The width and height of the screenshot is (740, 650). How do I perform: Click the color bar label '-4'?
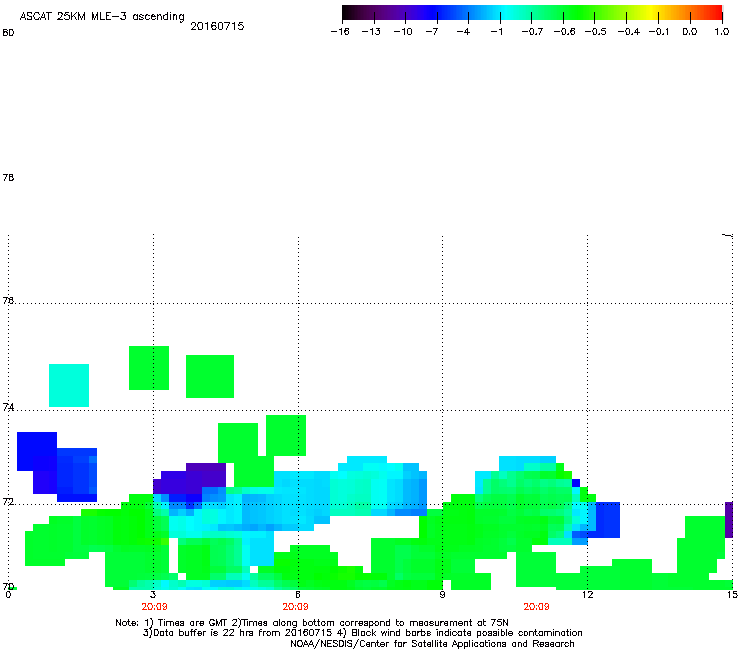click(x=463, y=32)
